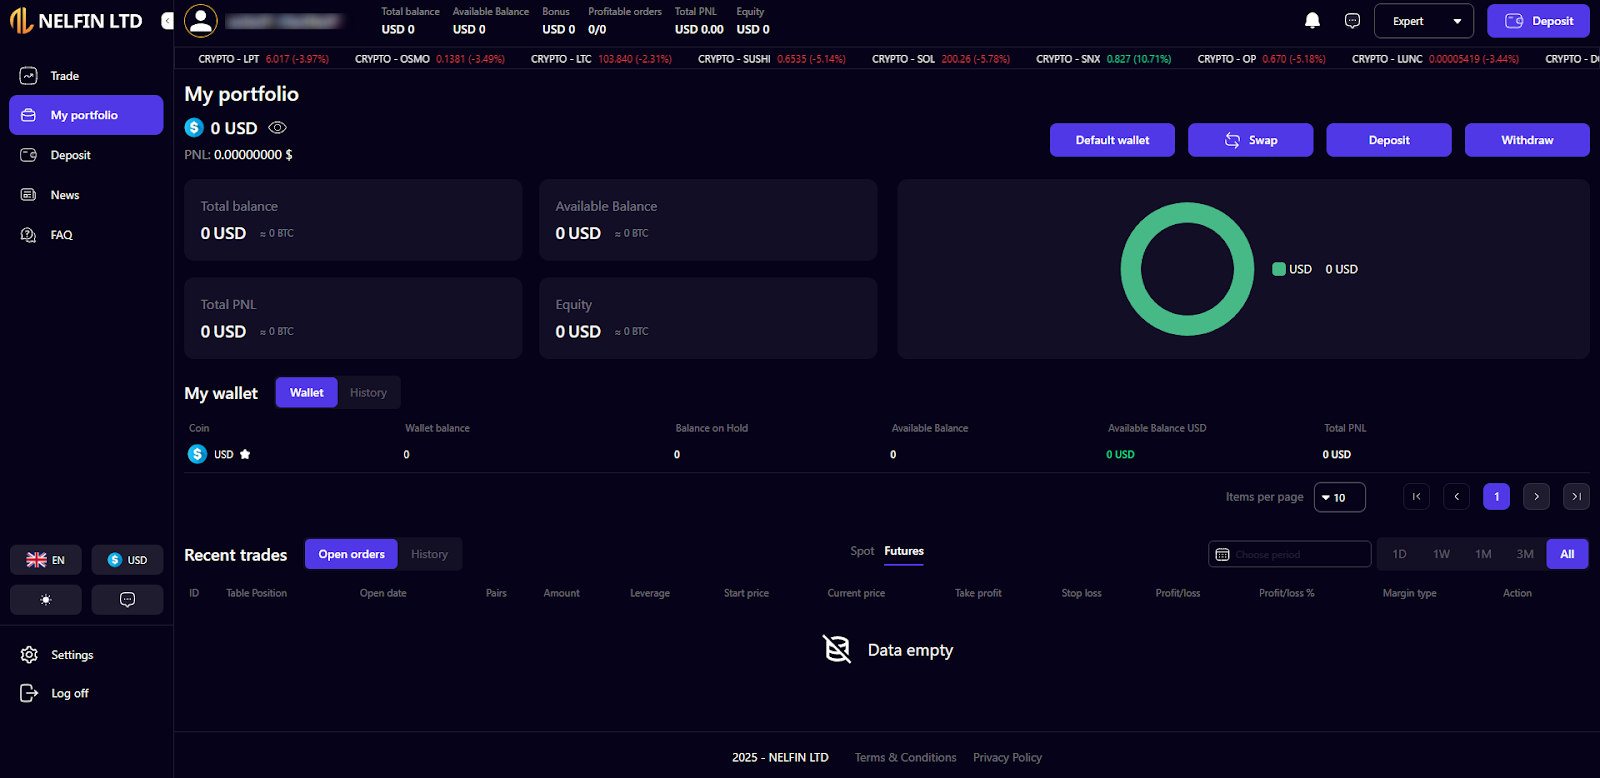Open the EN language selector
The image size is (1600, 778).
coord(46,560)
